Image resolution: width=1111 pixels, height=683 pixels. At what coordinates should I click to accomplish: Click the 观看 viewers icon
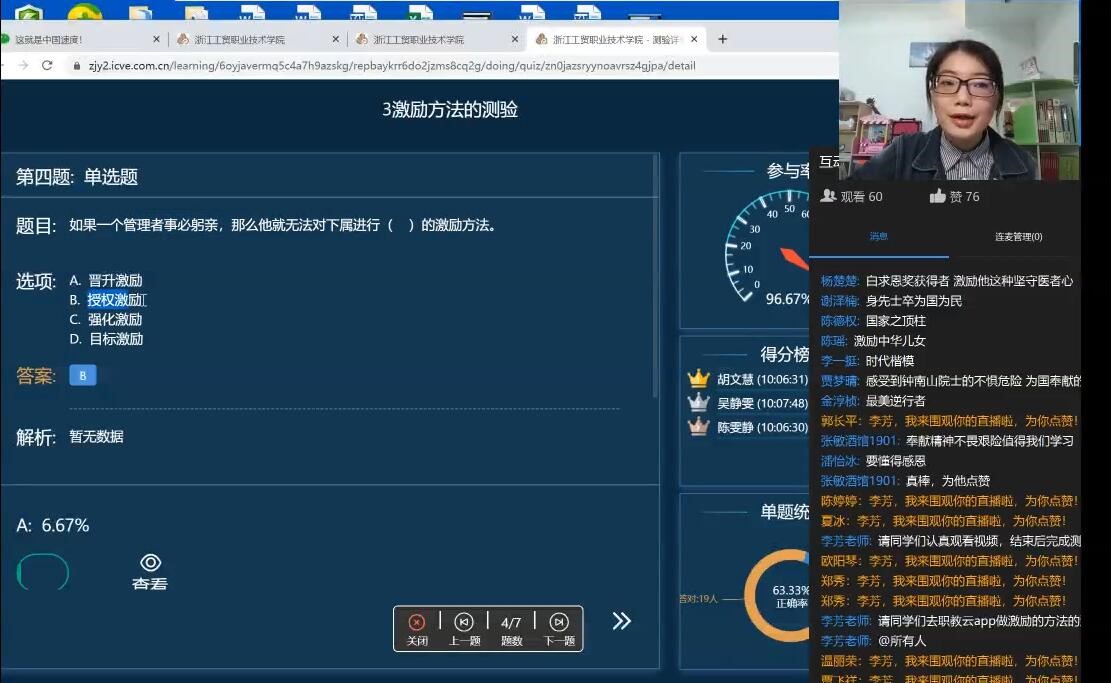click(828, 196)
